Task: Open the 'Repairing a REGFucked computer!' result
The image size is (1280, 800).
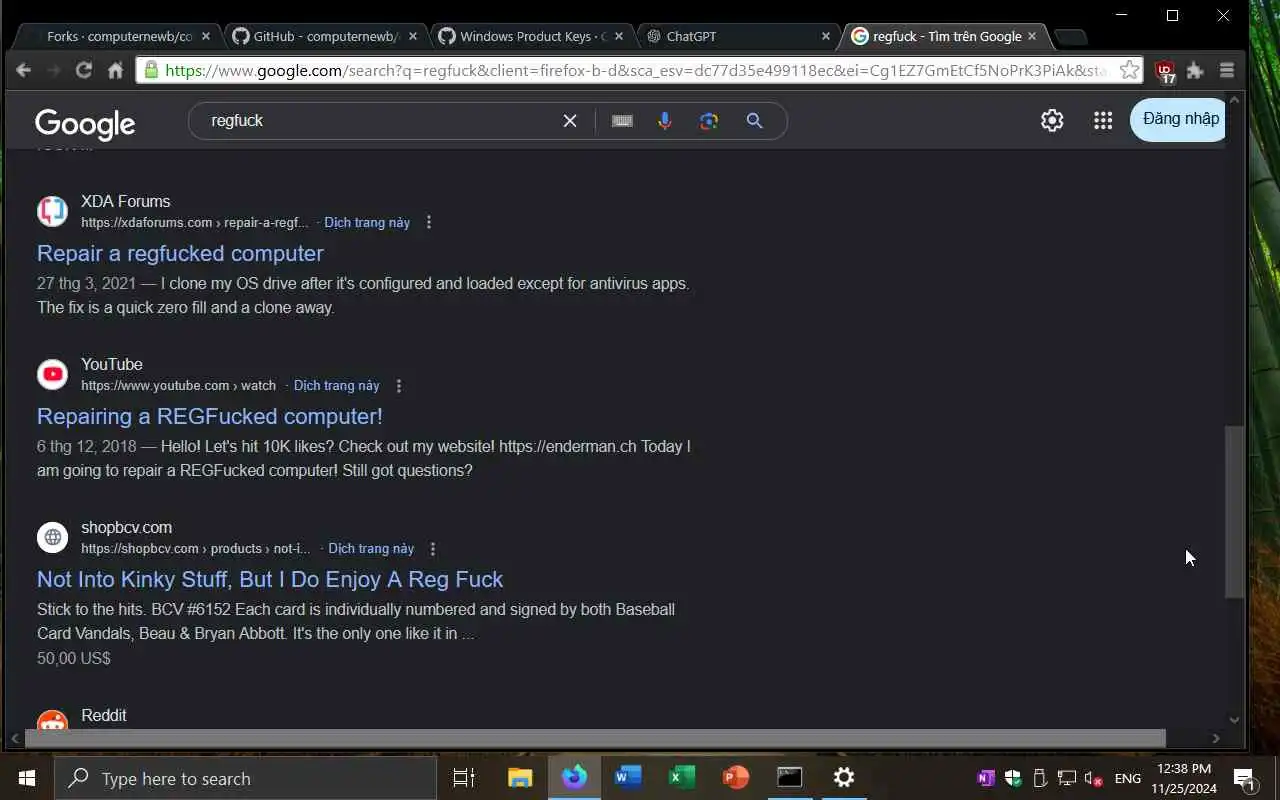Action: coord(210,416)
